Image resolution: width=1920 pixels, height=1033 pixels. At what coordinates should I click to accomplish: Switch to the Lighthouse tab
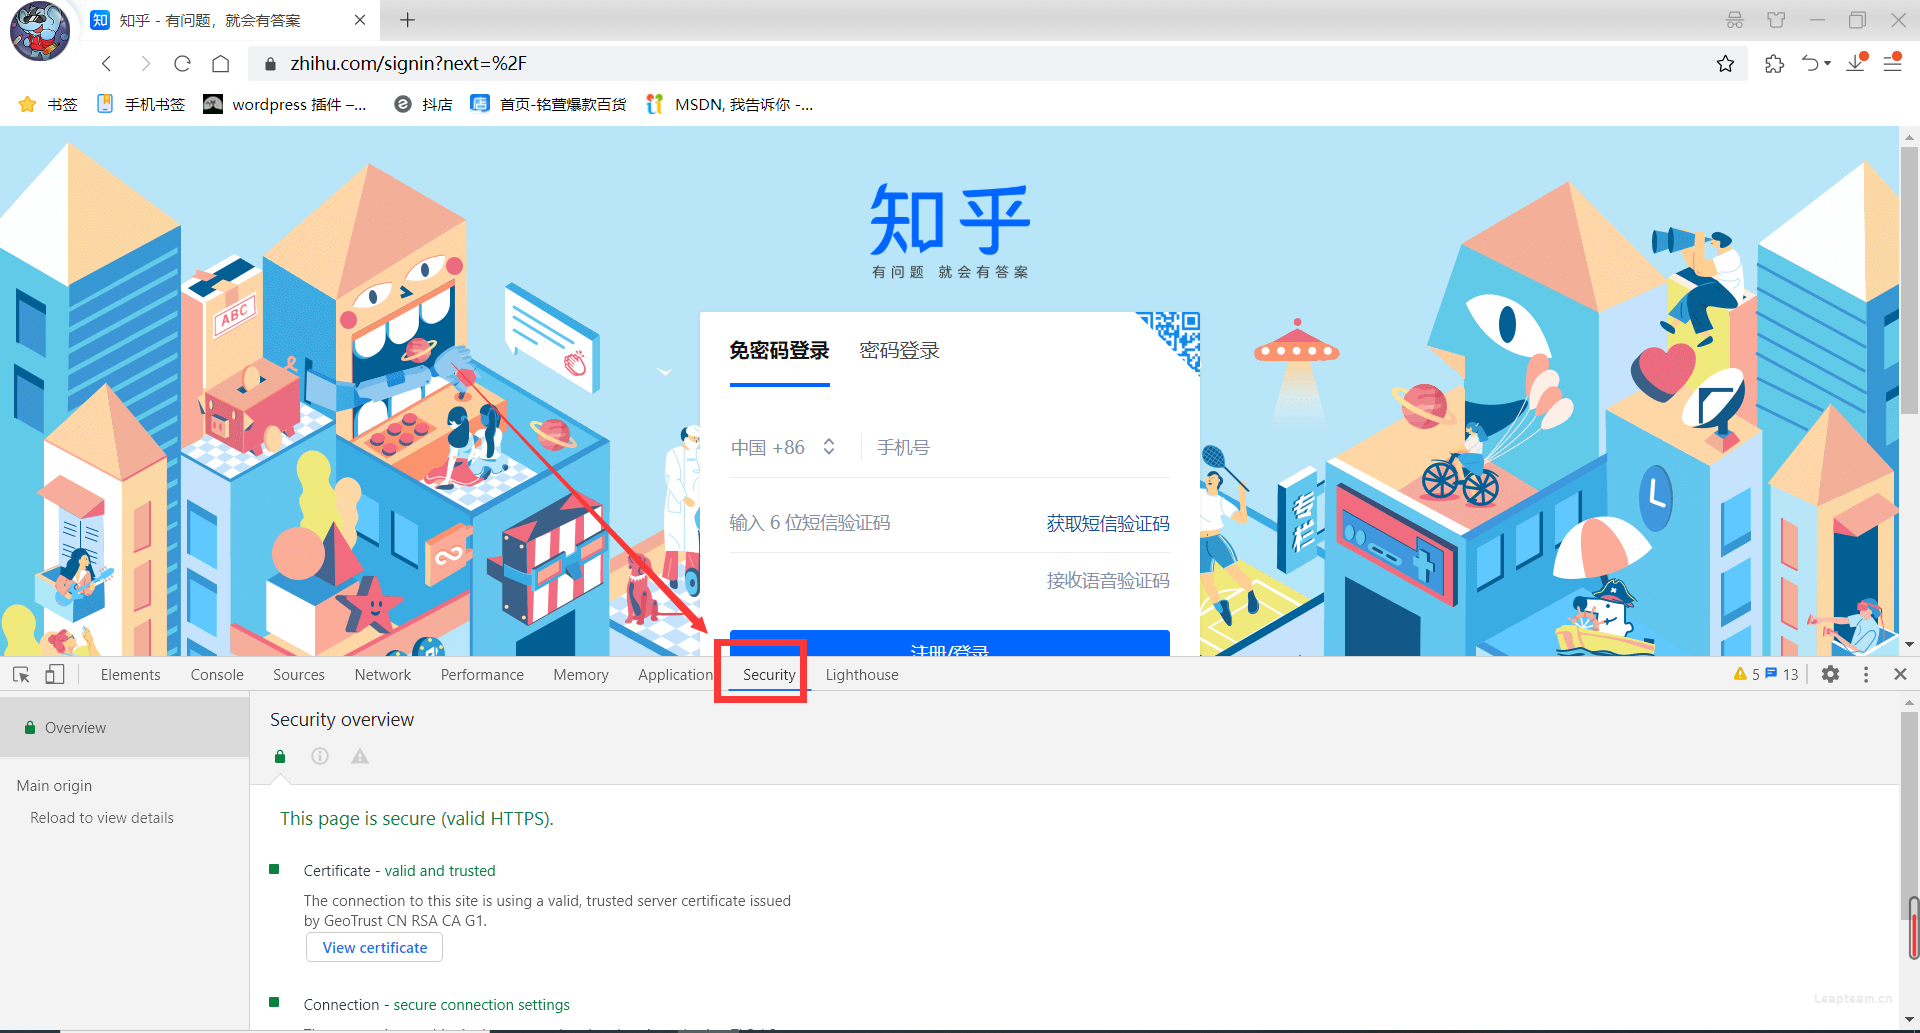coord(862,675)
